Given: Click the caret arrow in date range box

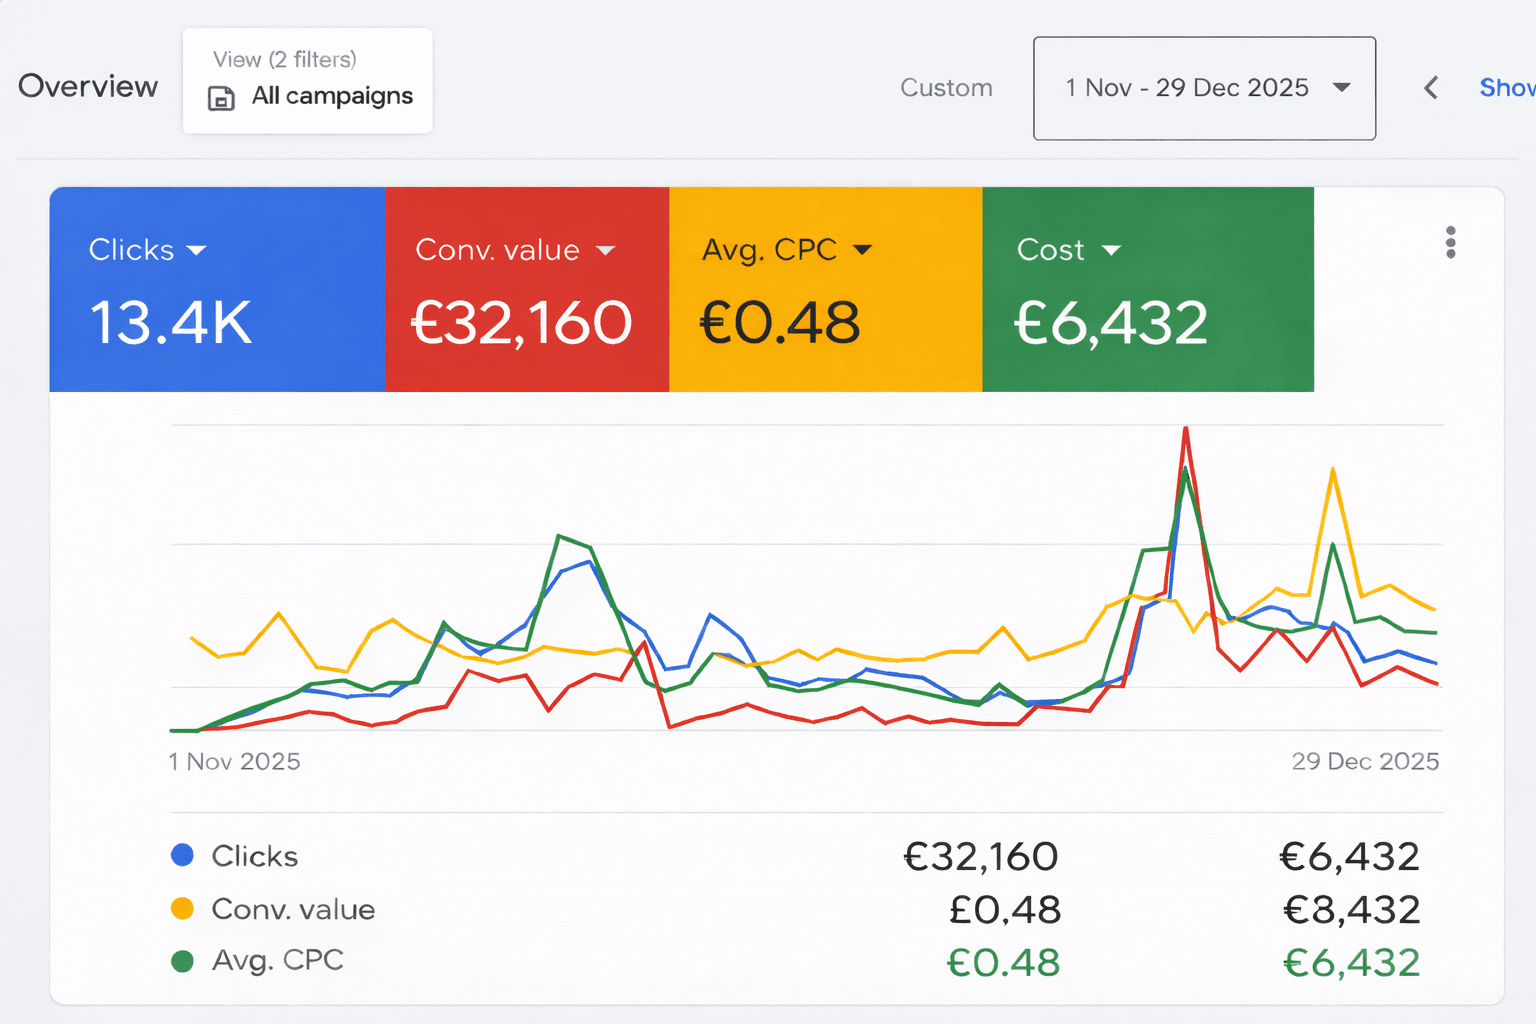Looking at the screenshot, I should pyautogui.click(x=1342, y=88).
